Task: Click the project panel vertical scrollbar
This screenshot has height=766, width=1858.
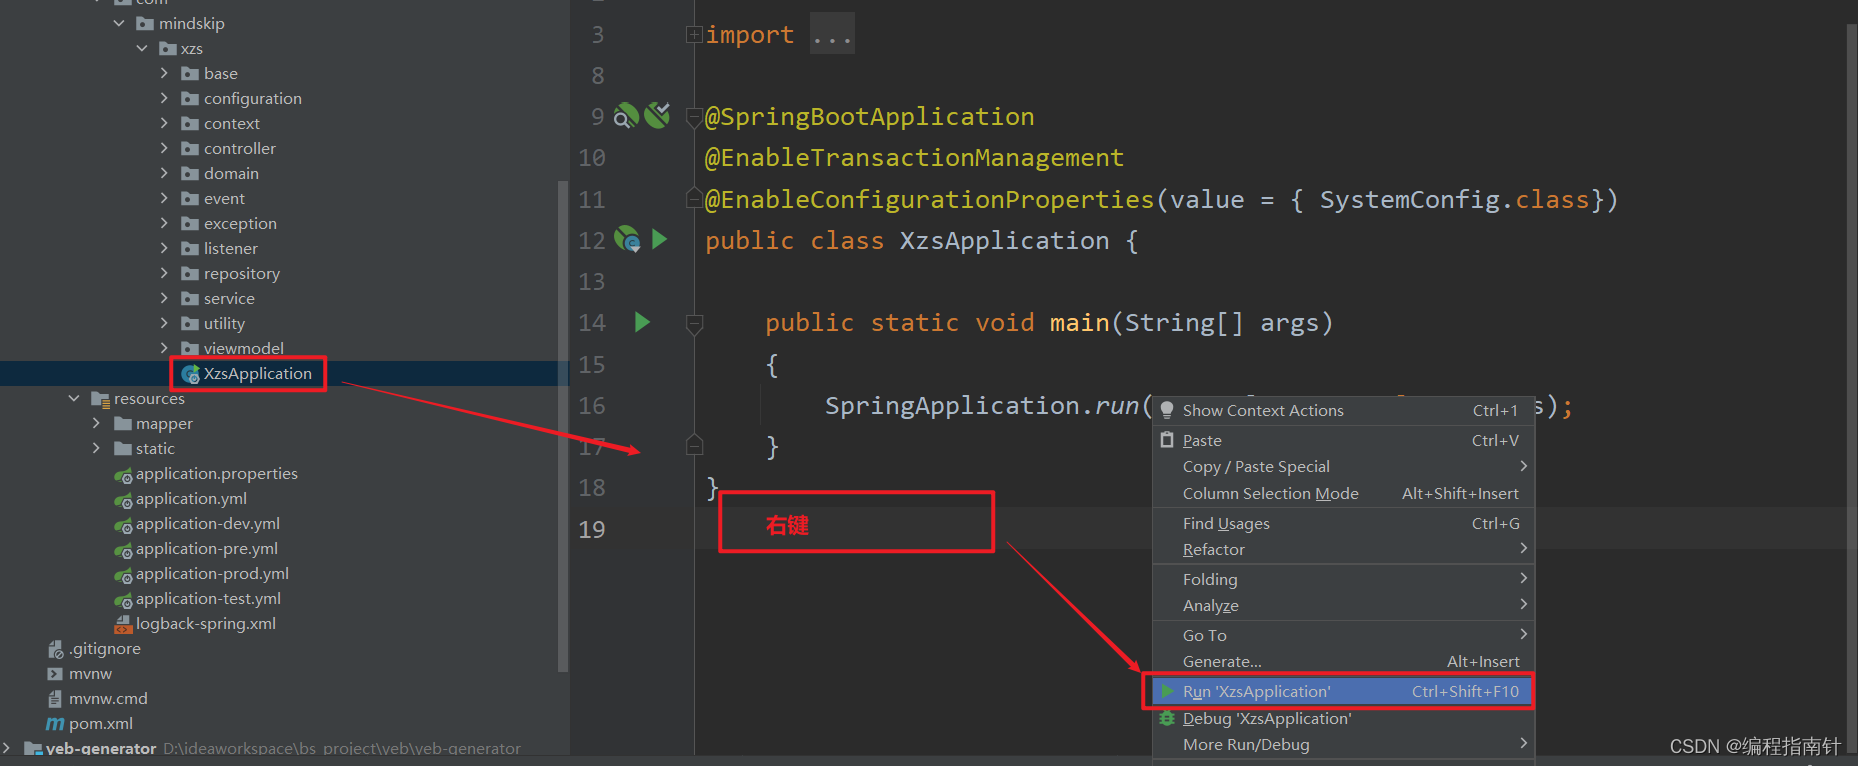Action: coord(562,420)
